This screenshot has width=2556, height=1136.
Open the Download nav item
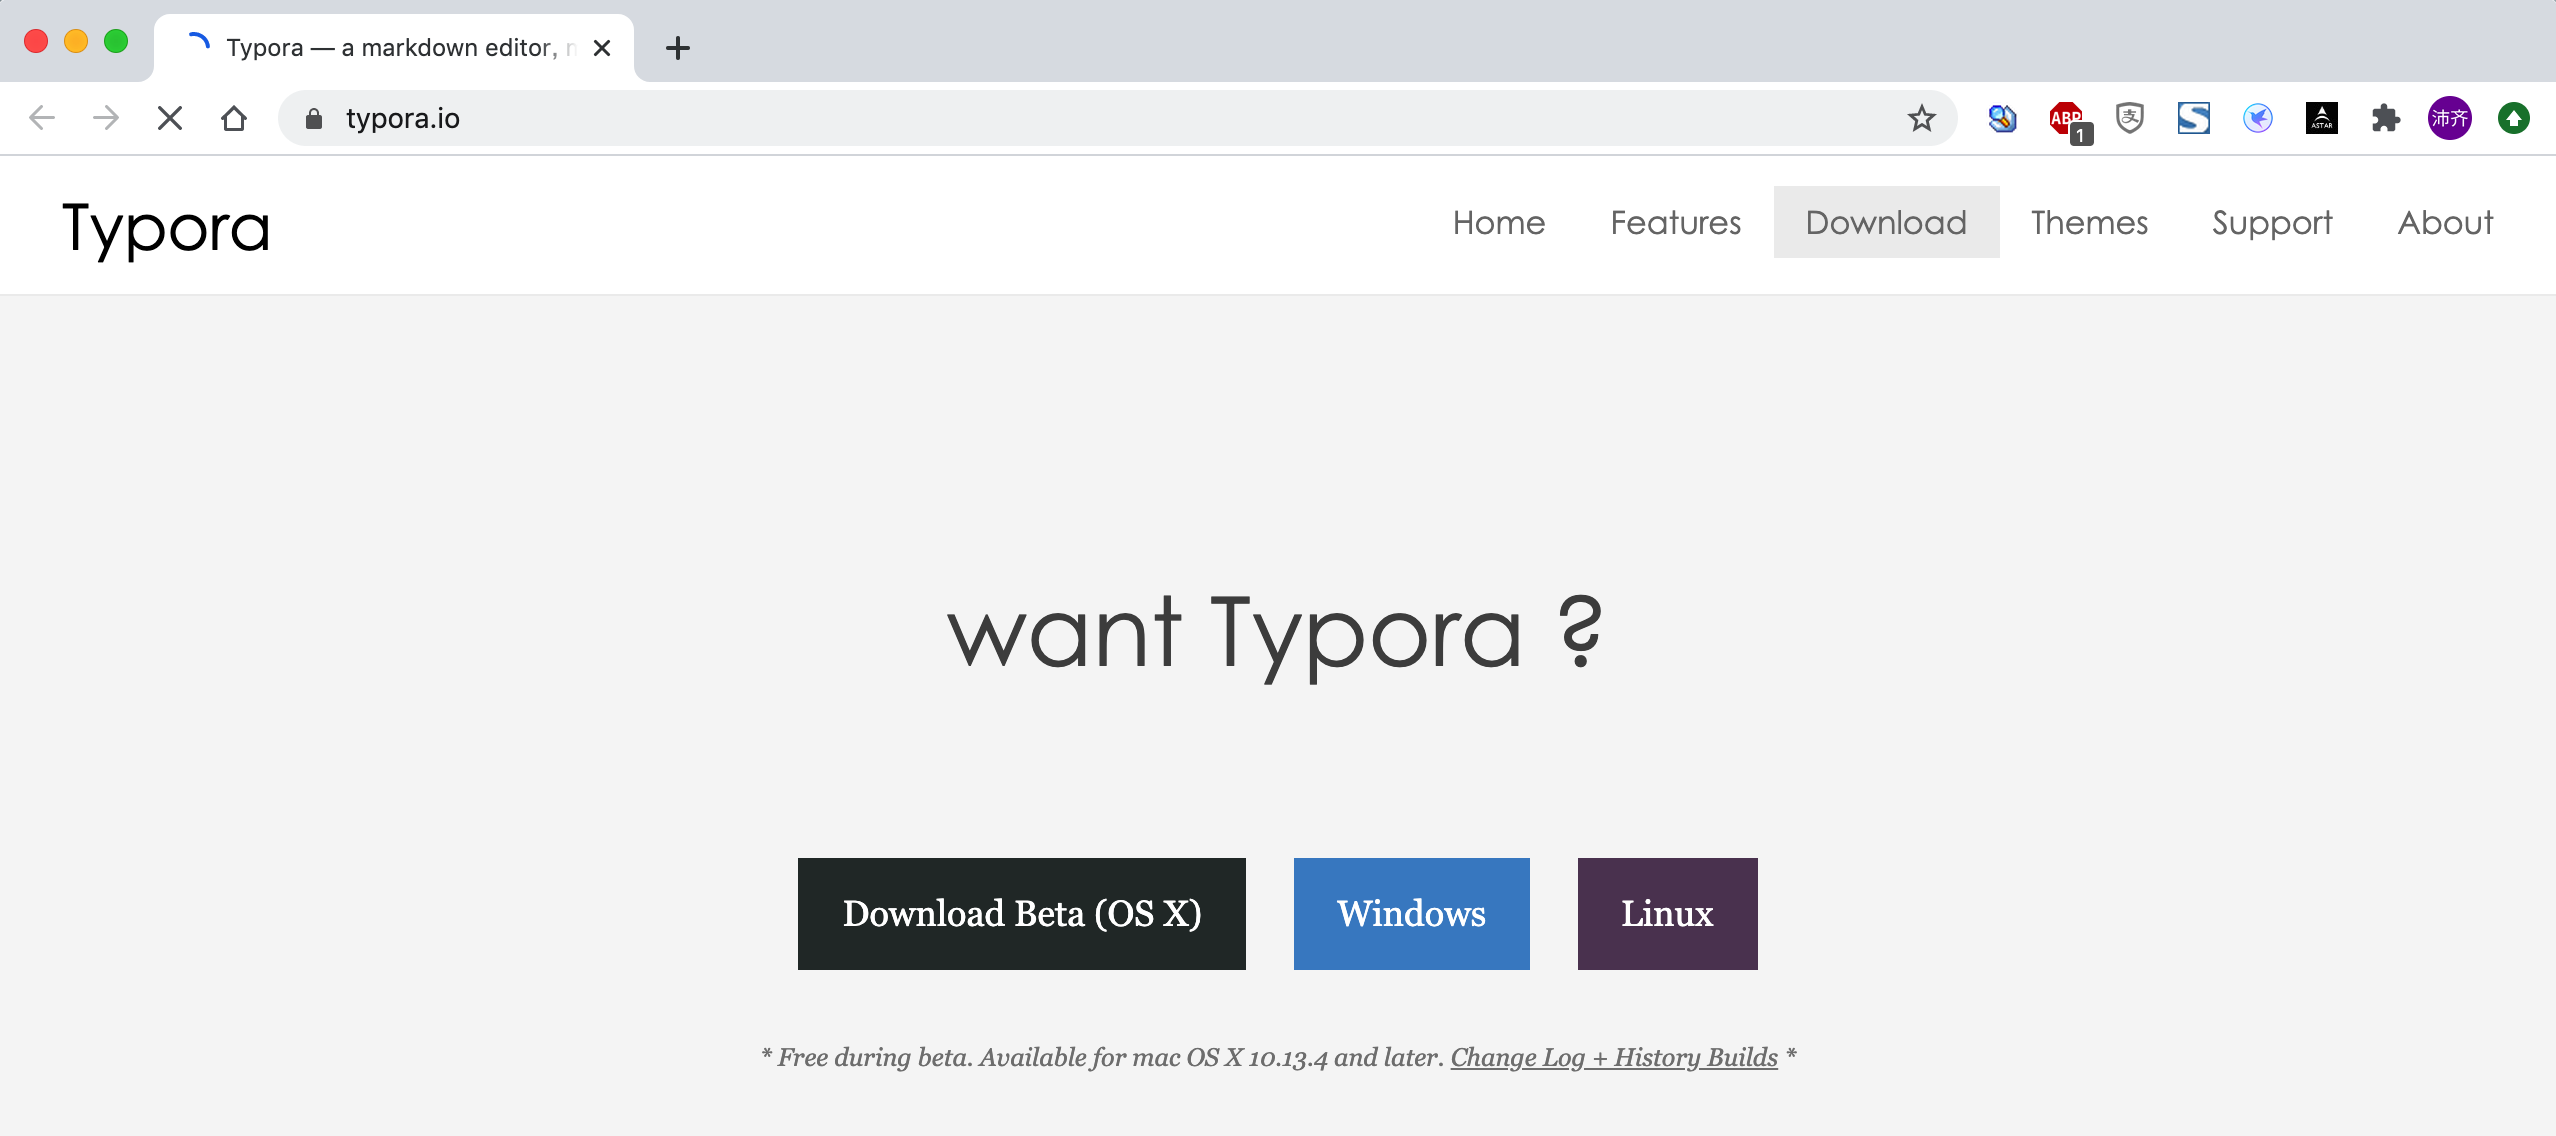[1886, 222]
